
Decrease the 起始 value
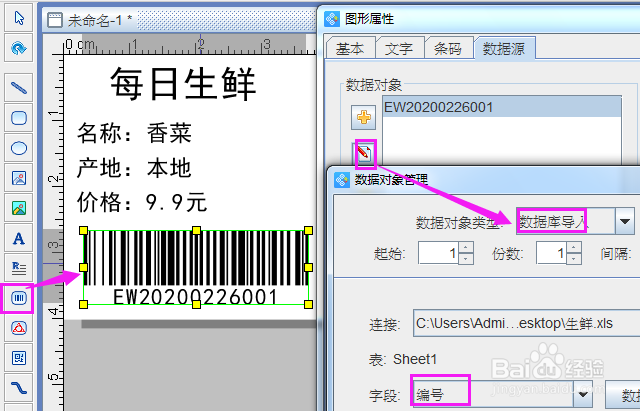466,259
